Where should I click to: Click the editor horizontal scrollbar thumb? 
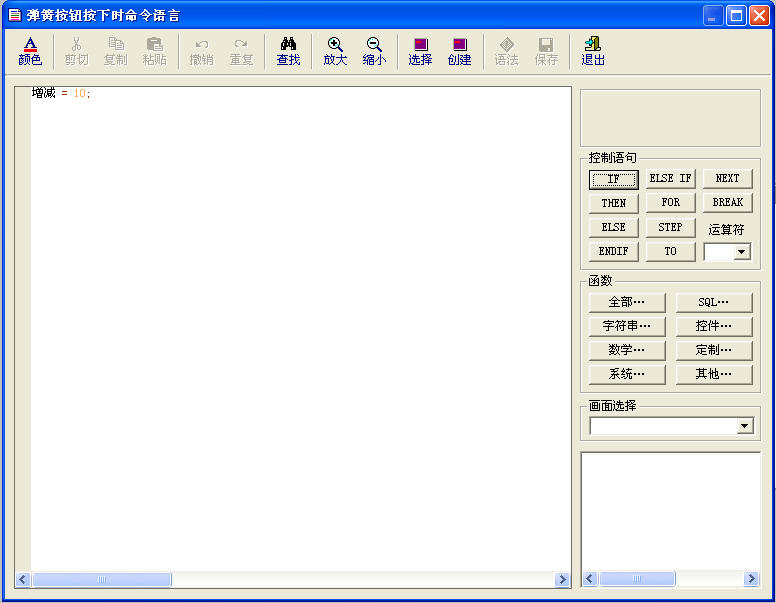(101, 579)
